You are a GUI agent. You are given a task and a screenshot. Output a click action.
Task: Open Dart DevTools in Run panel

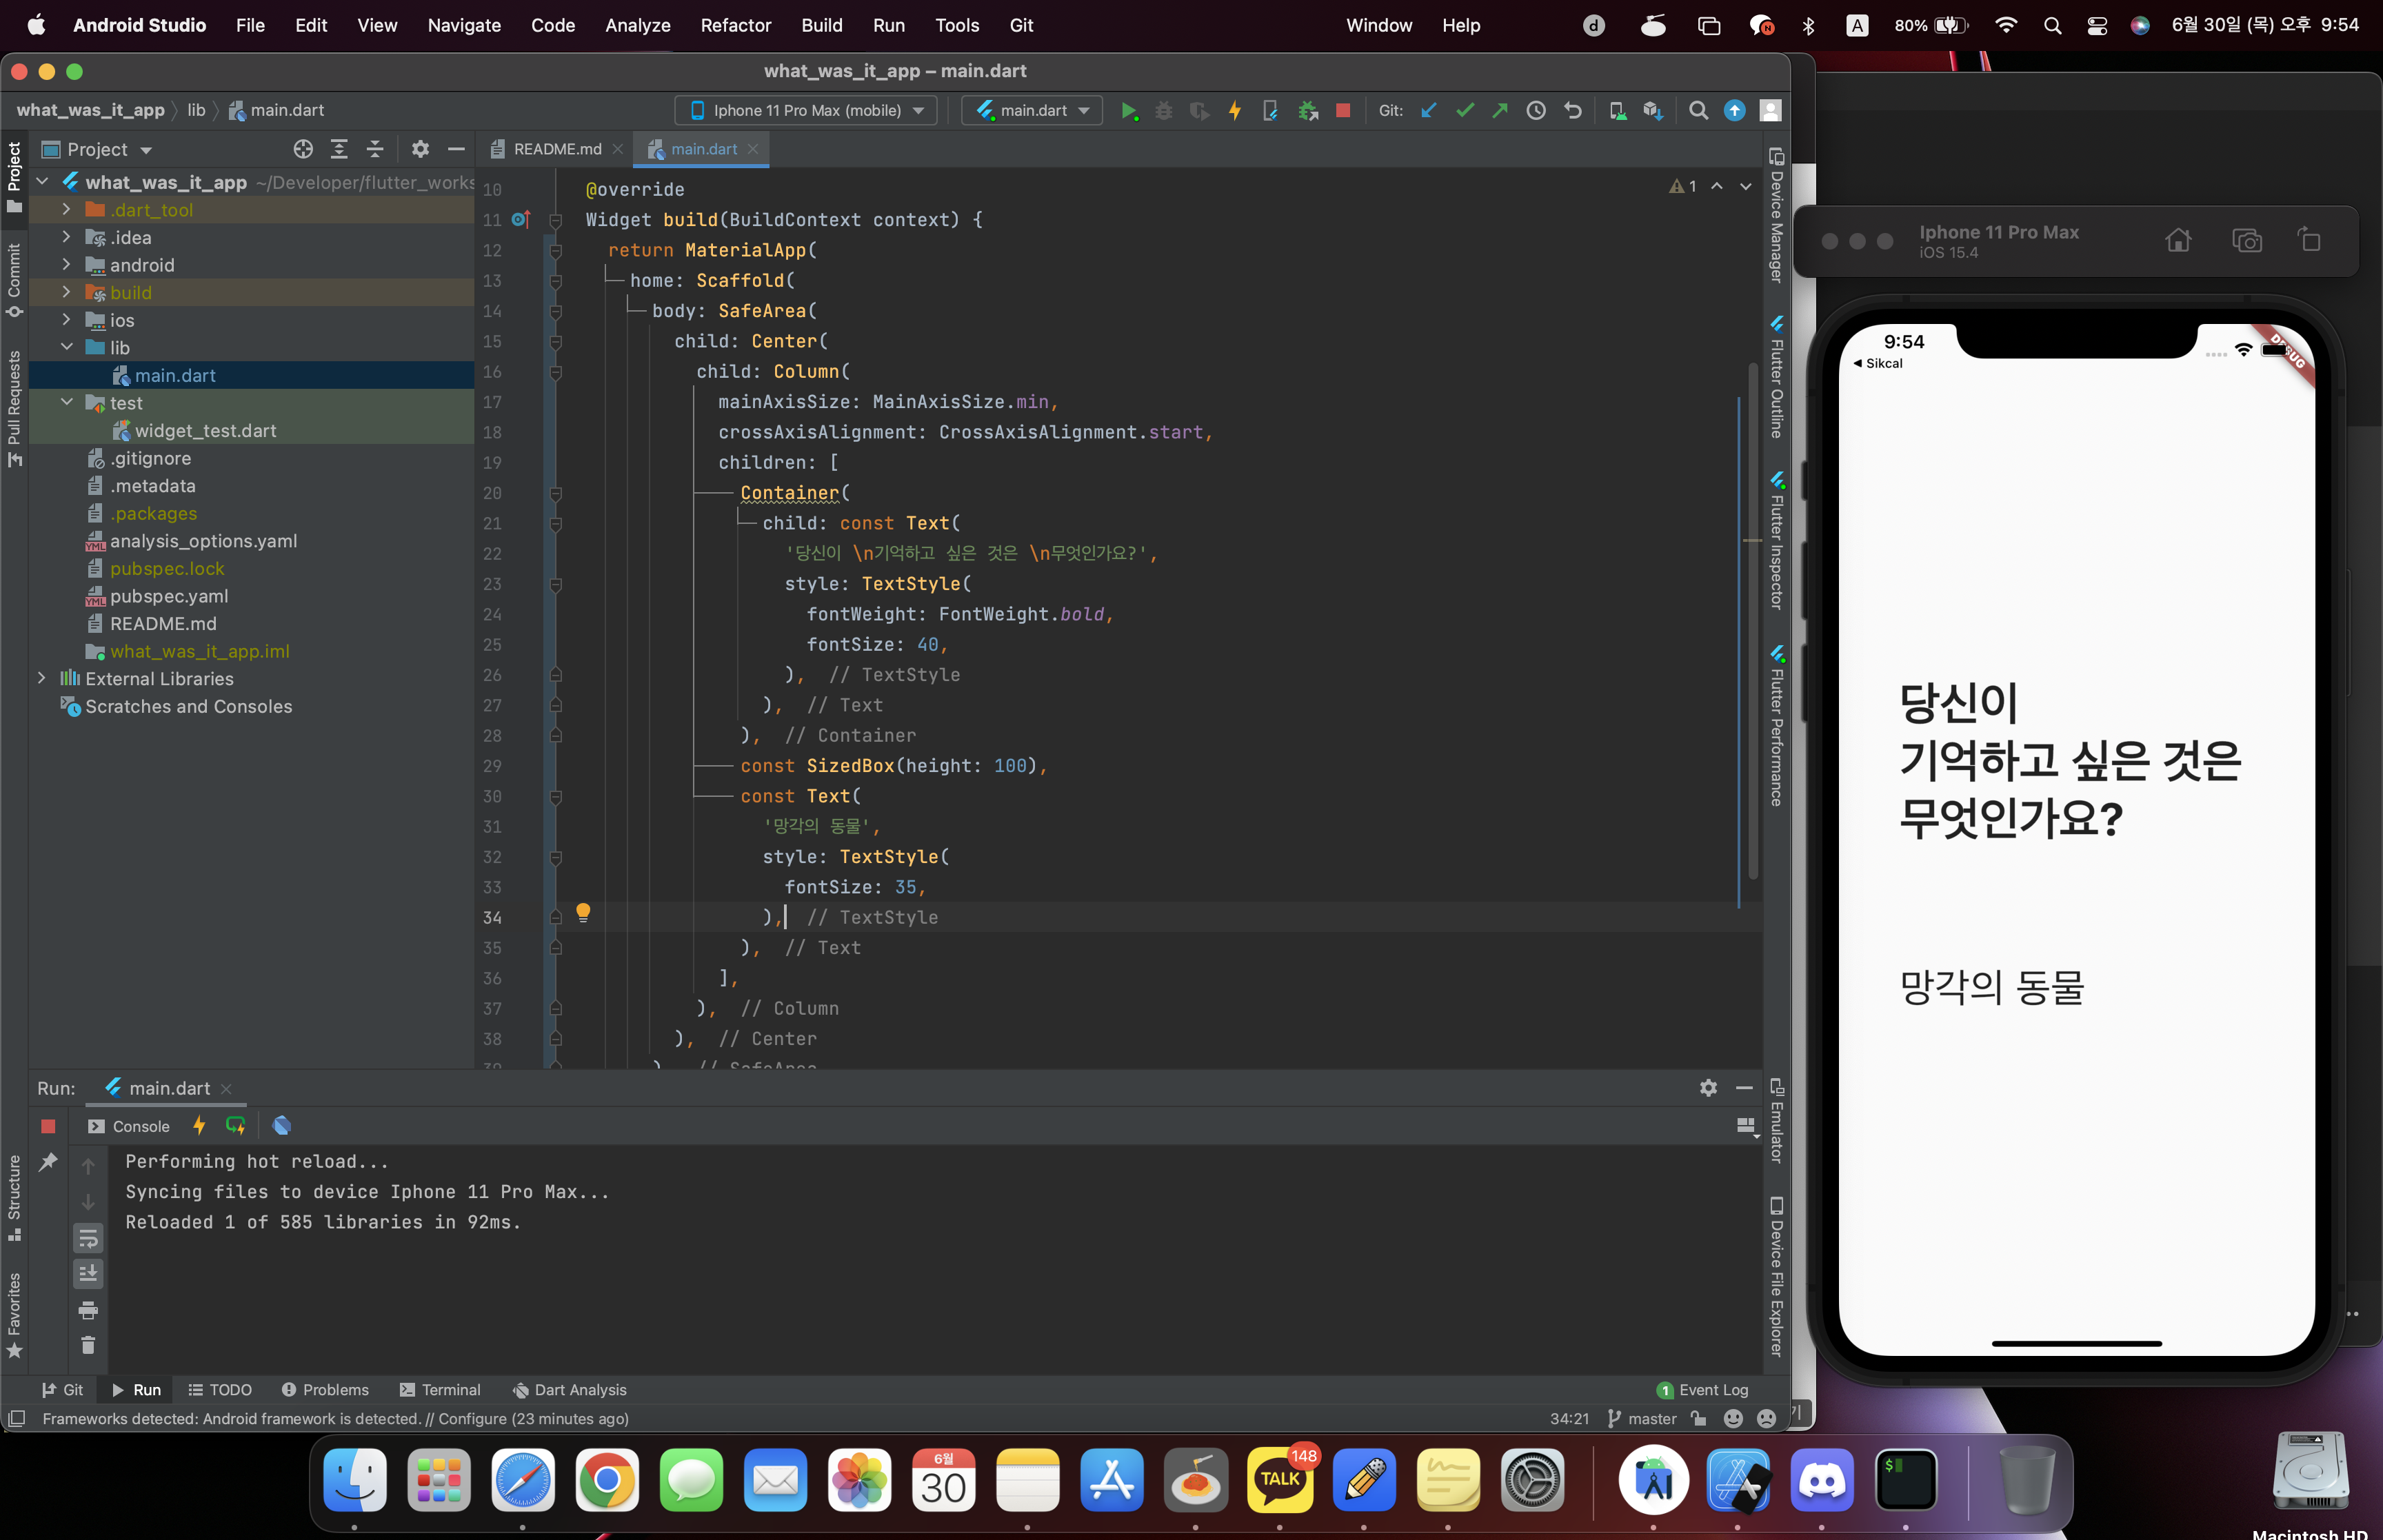point(282,1126)
